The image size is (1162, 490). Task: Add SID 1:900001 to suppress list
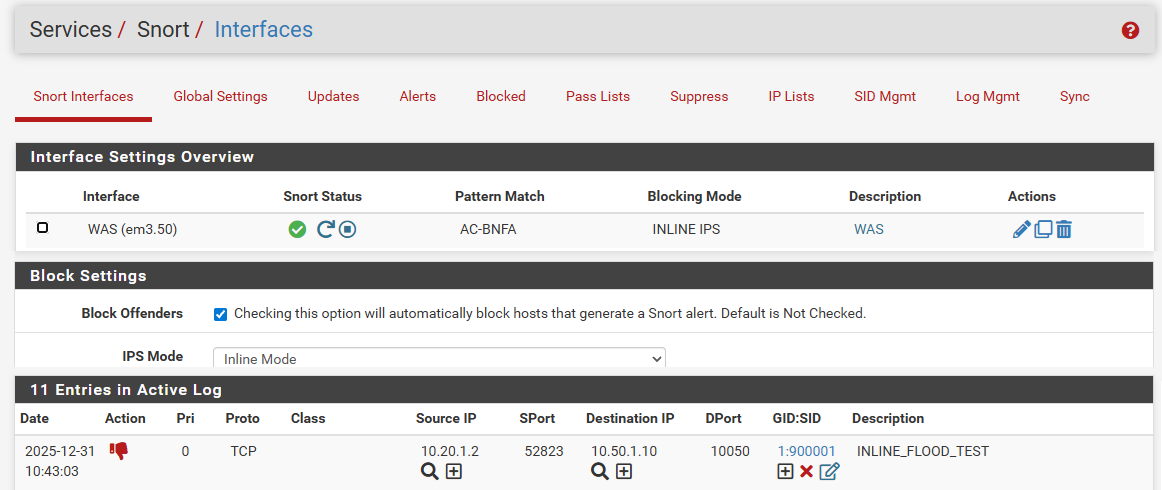tap(786, 471)
